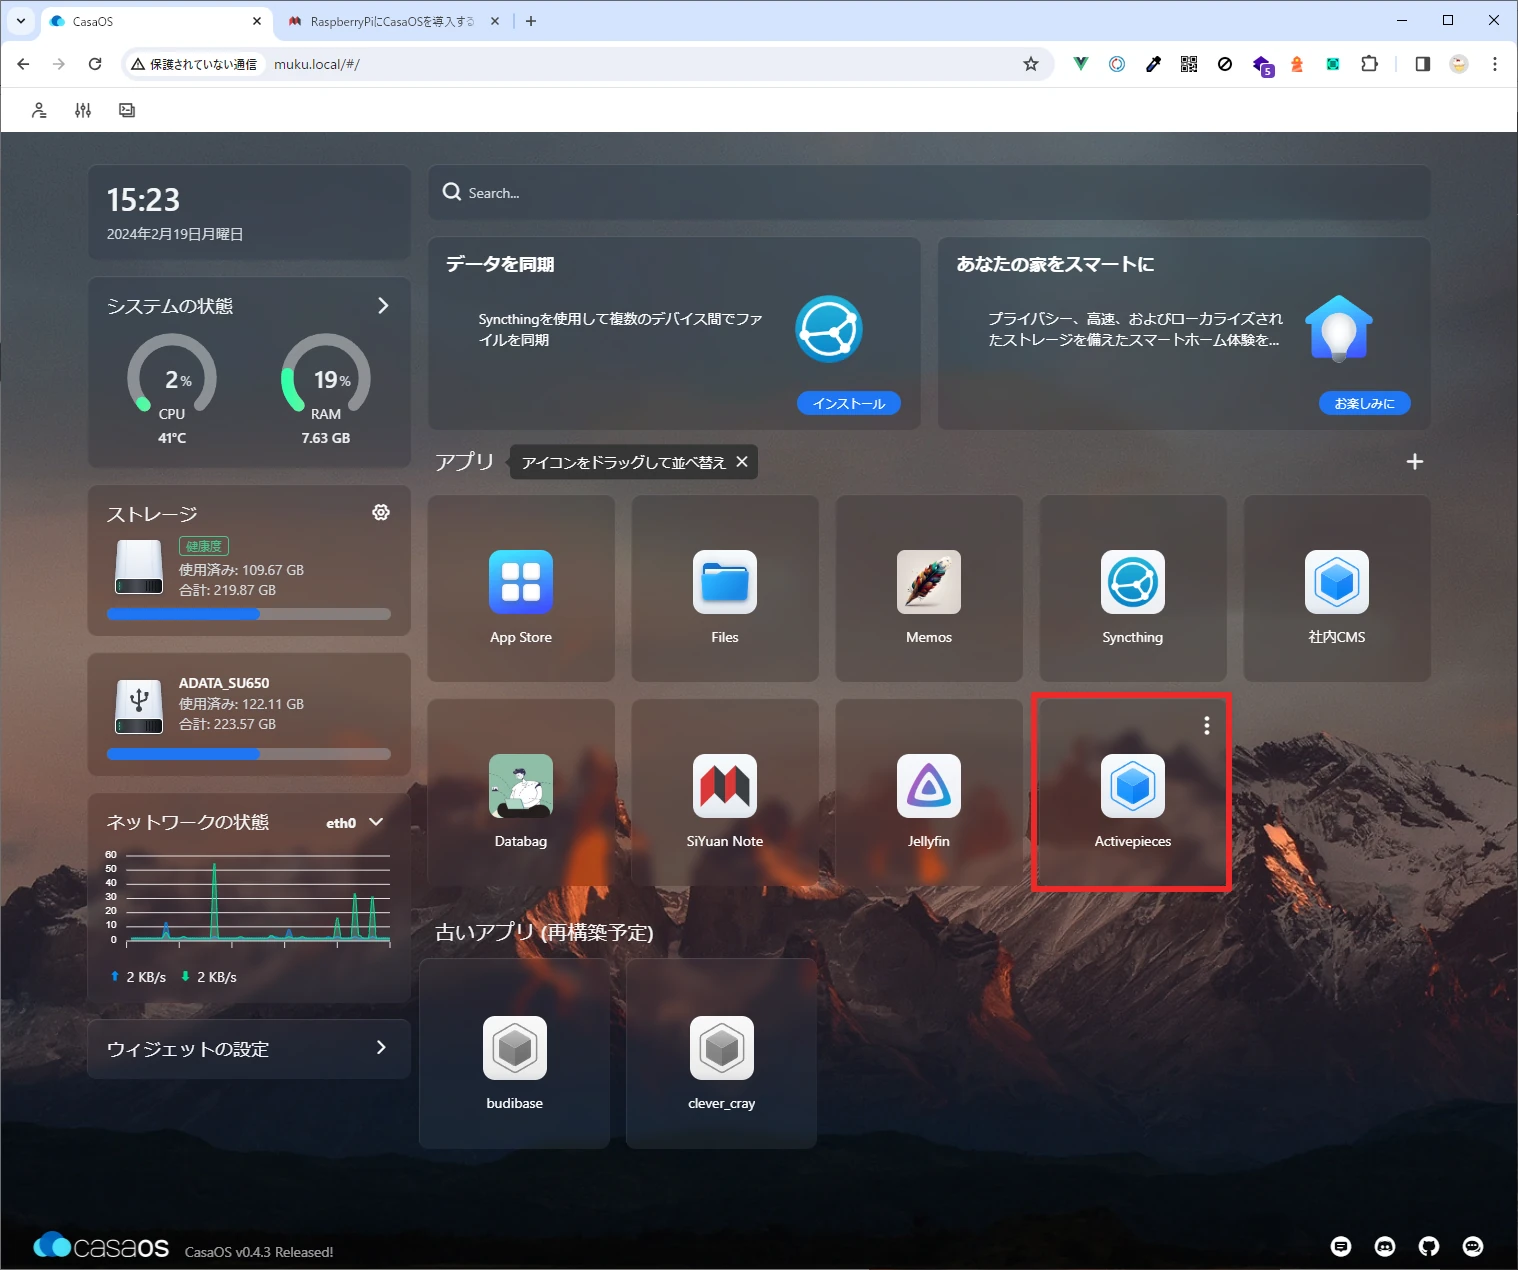
Task: Open Chrome tab search dropdown
Action: (x=20, y=20)
